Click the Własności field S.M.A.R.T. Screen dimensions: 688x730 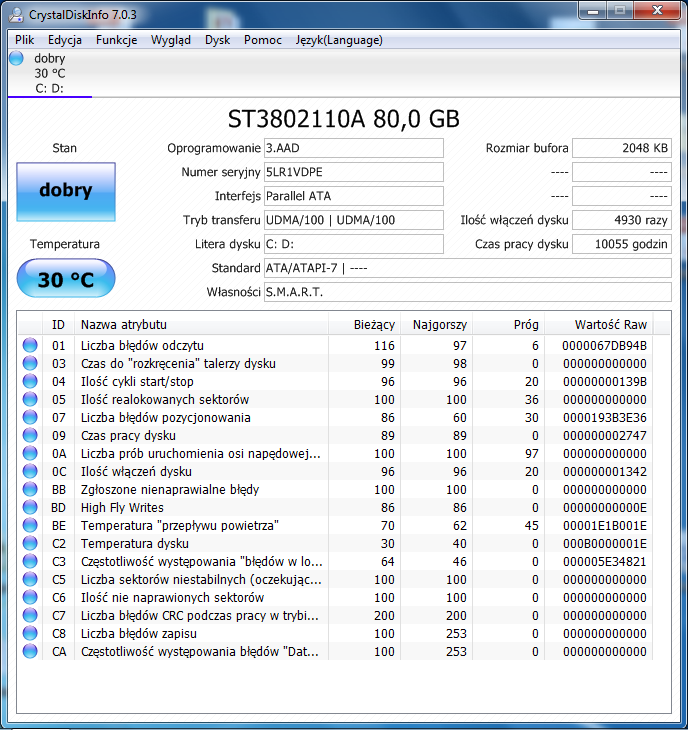[468, 292]
